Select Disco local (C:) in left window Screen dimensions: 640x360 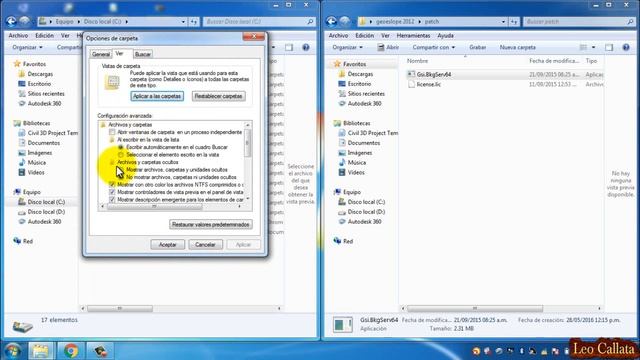click(46, 202)
